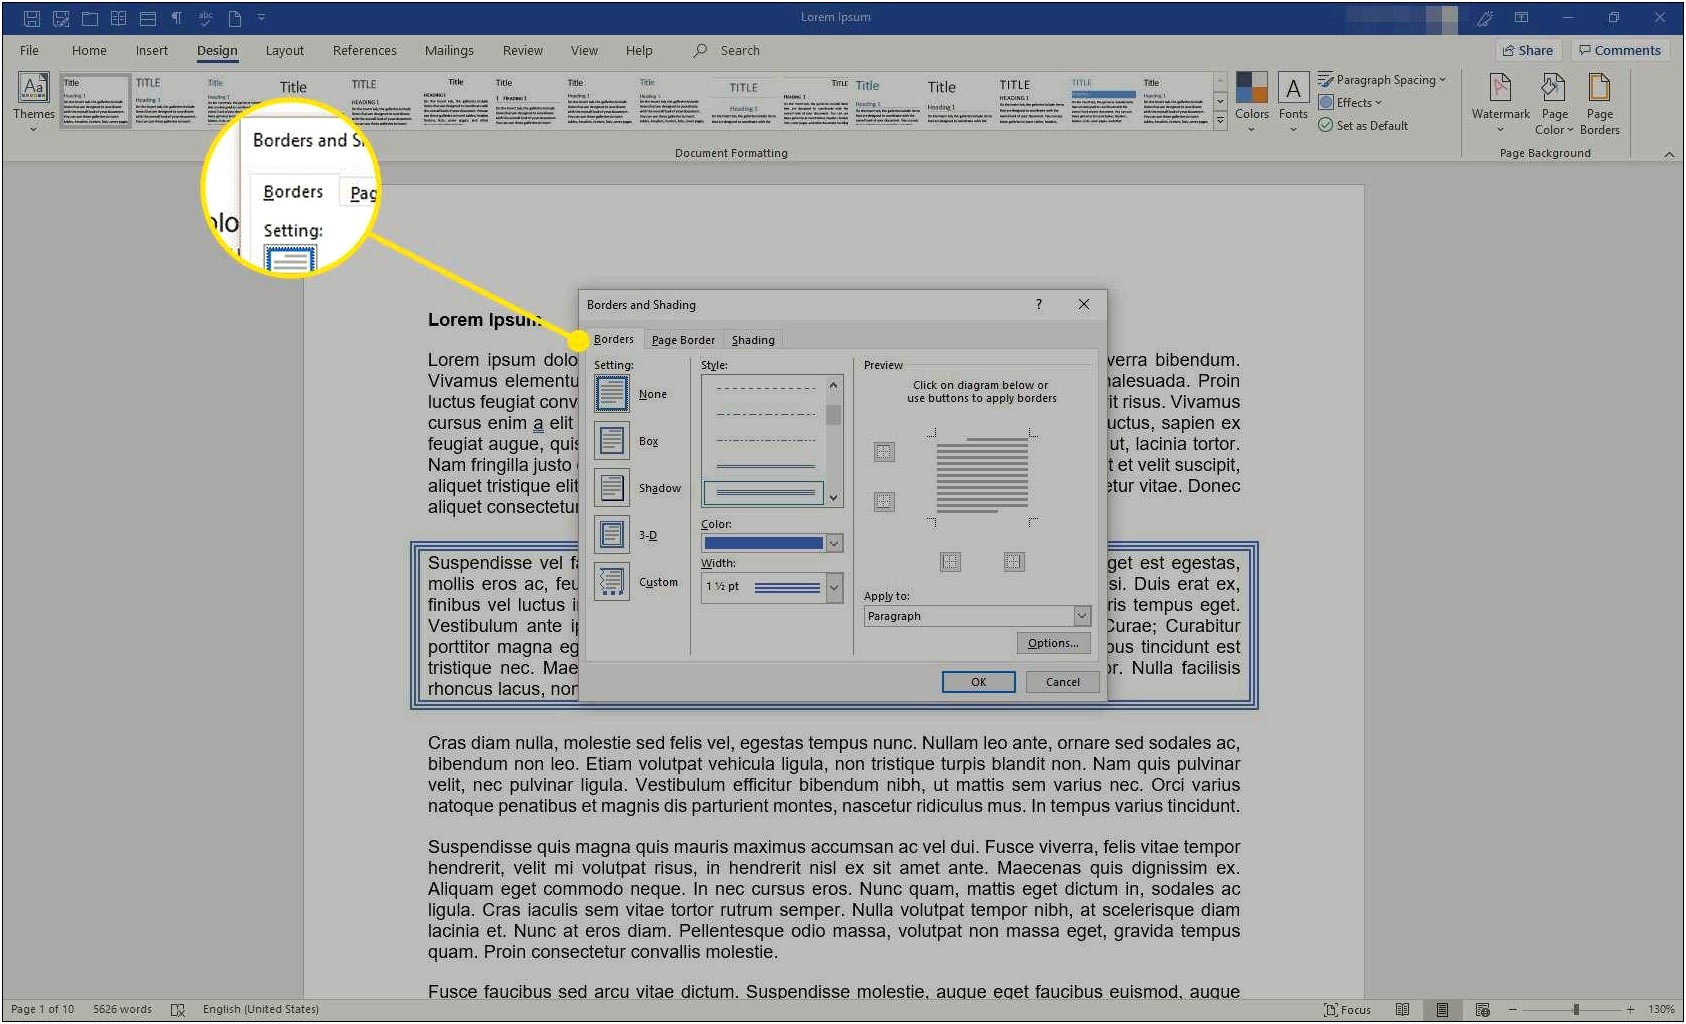Switch to Read Mode view icon
The width and height of the screenshot is (1686, 1024).
1402,1010
